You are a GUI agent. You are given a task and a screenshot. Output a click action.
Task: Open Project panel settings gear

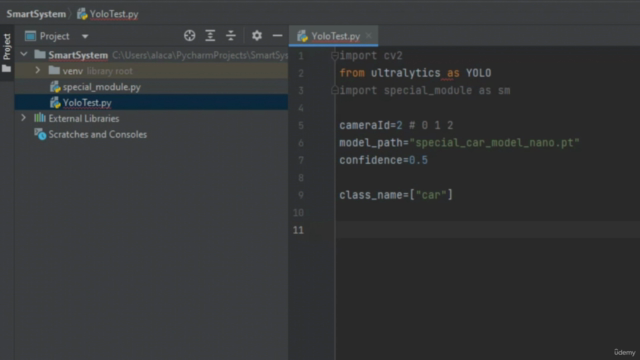257,36
